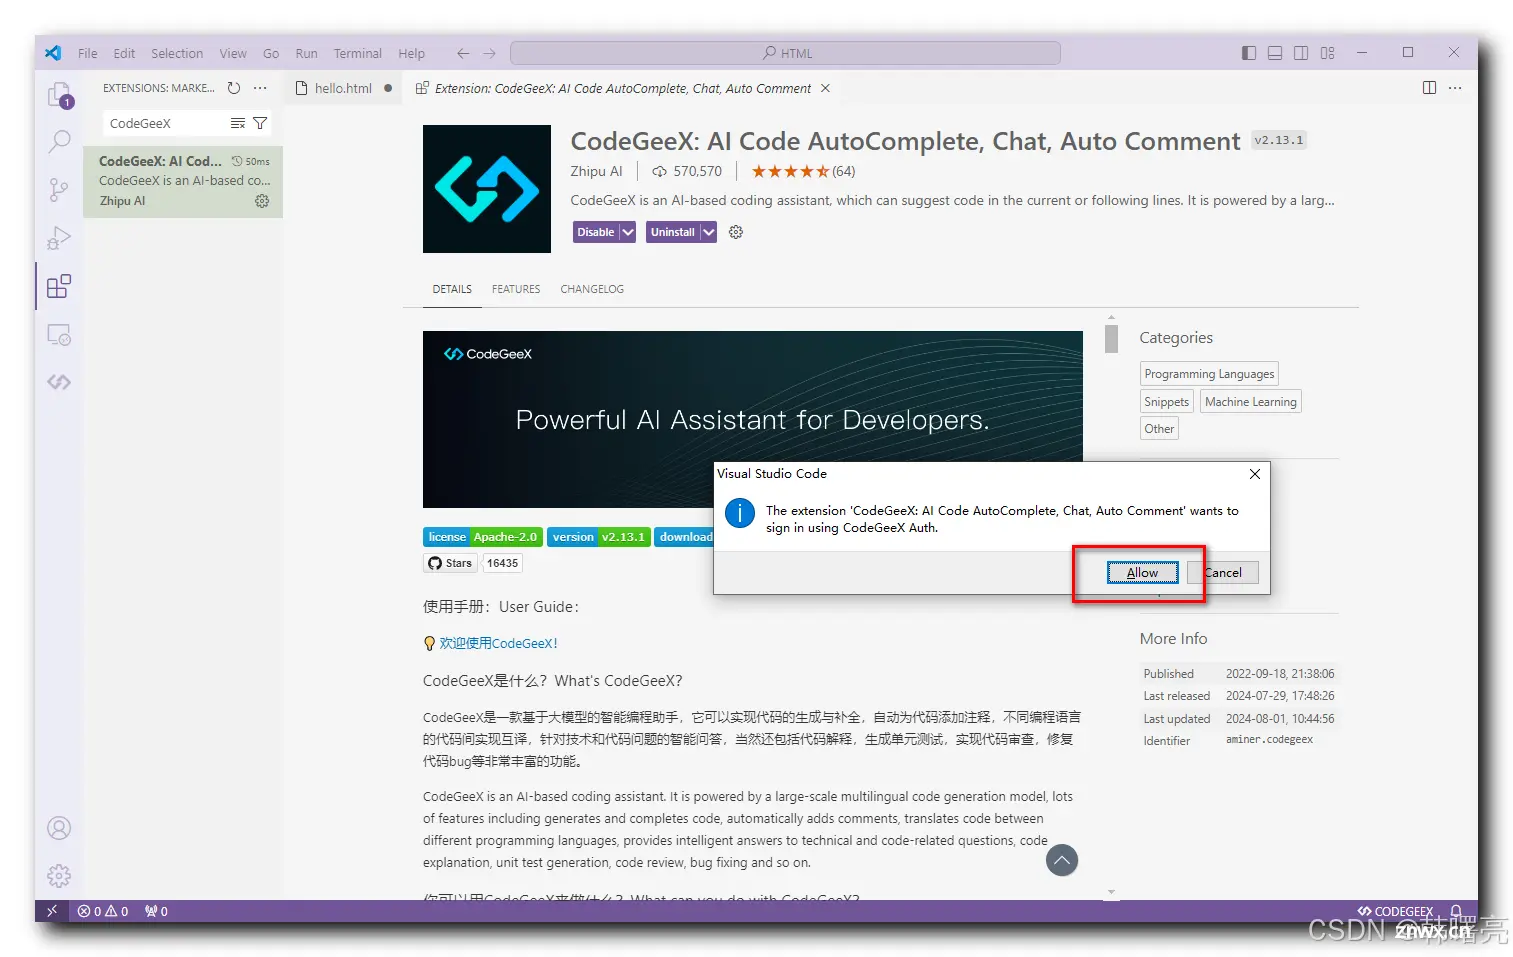This screenshot has width=1513, height=957.
Task: Open the Extensions view icon
Action: (59, 287)
